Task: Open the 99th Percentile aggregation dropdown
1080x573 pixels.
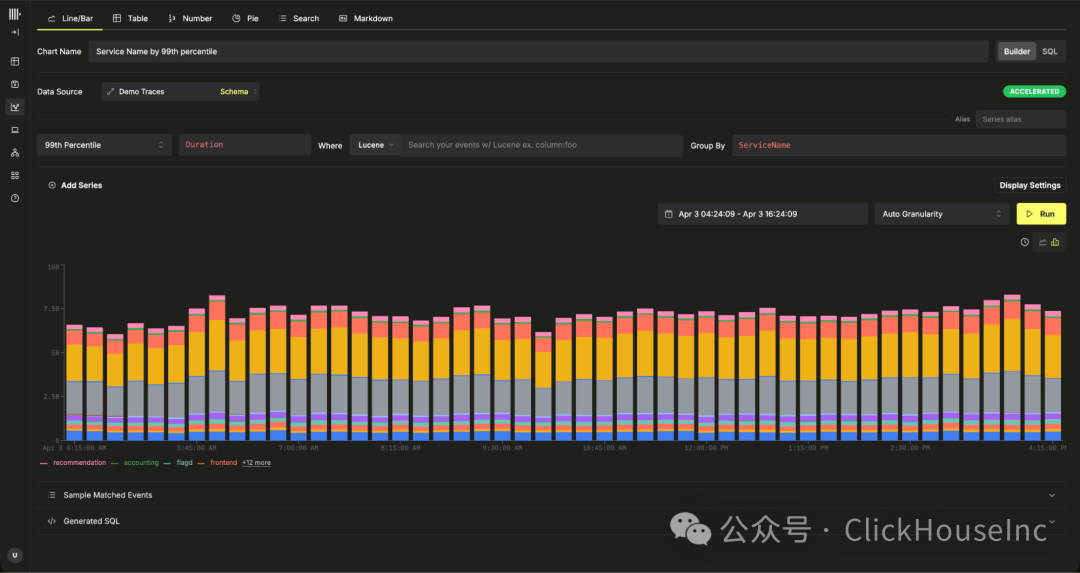Action: click(104, 145)
